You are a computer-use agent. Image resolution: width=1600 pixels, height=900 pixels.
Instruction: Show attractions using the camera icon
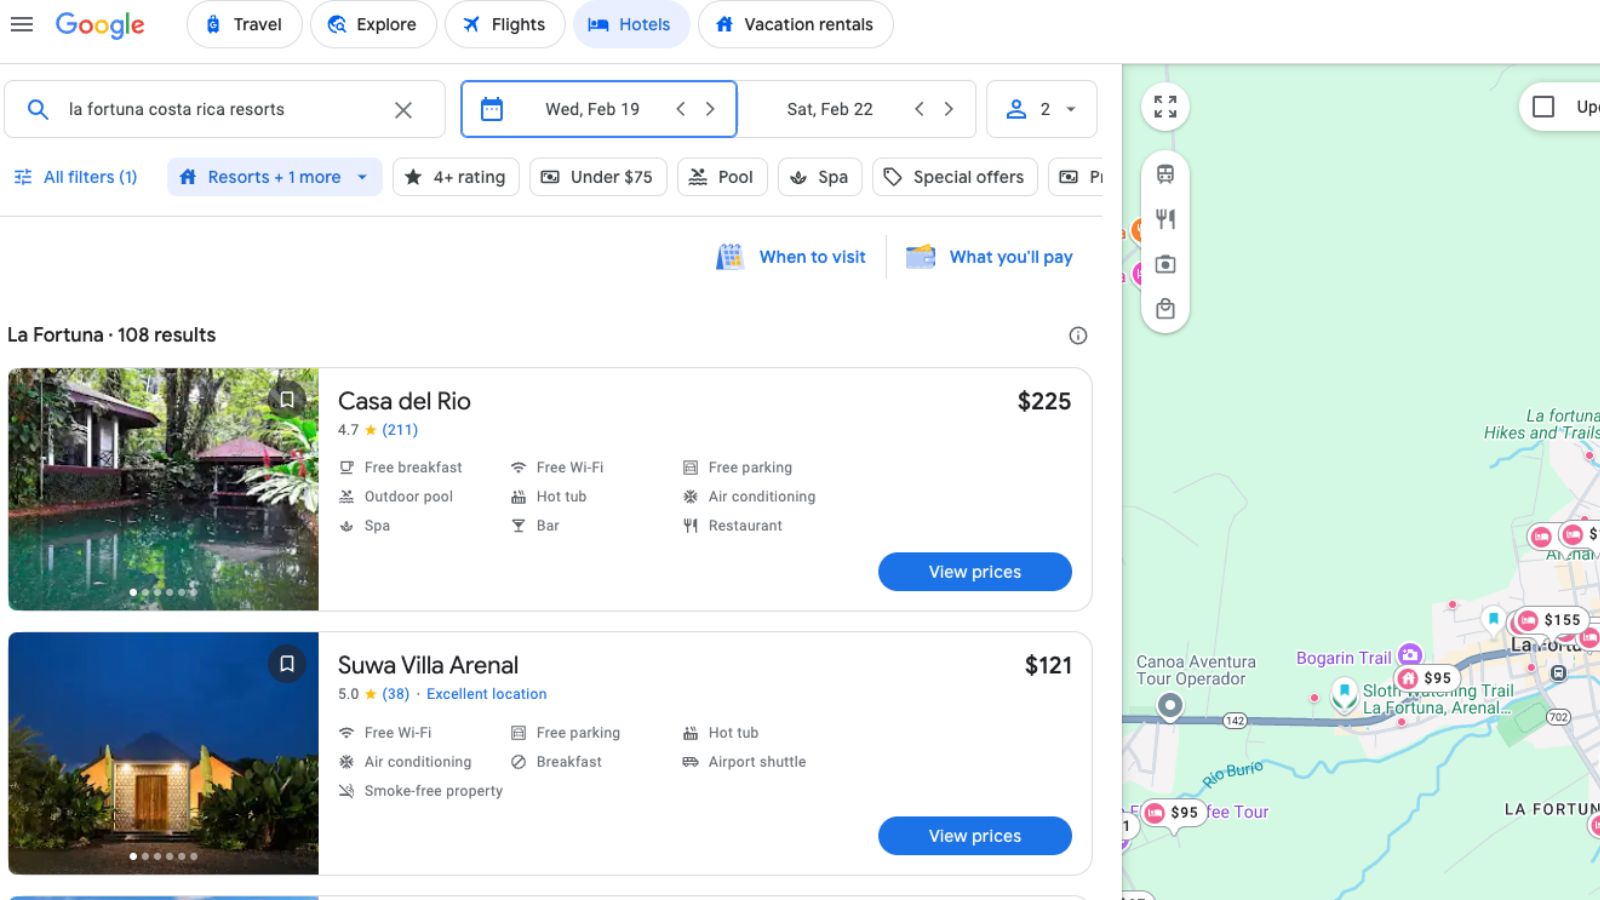[x=1164, y=264]
